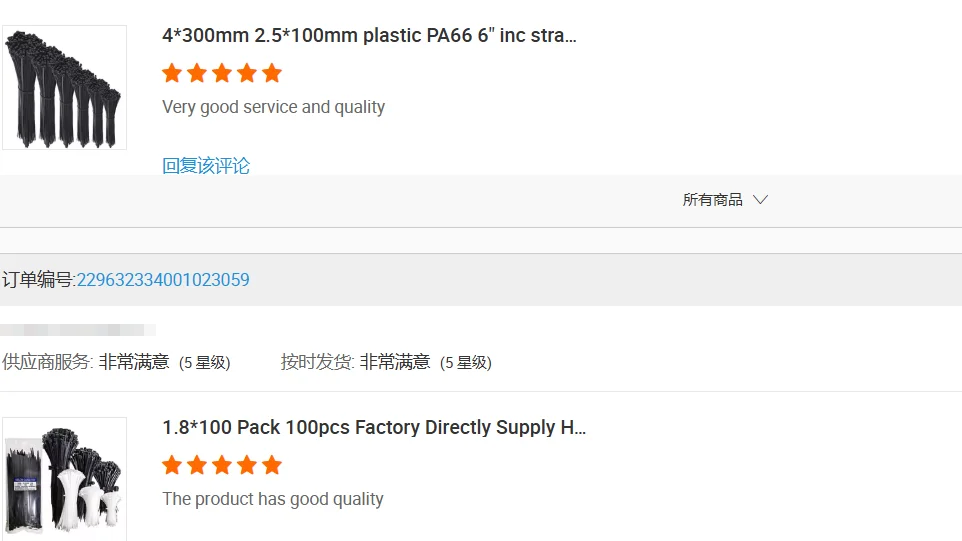Click the second star of the 1.8*100 Pack review
This screenshot has width=962, height=541.
[x=197, y=465]
